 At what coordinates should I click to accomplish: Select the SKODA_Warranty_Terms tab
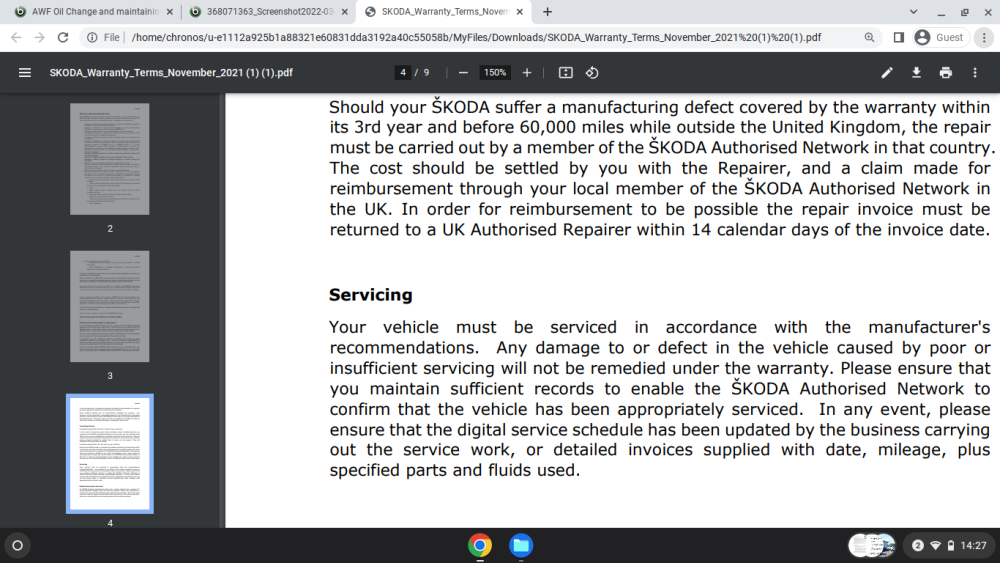pyautogui.click(x=445, y=11)
